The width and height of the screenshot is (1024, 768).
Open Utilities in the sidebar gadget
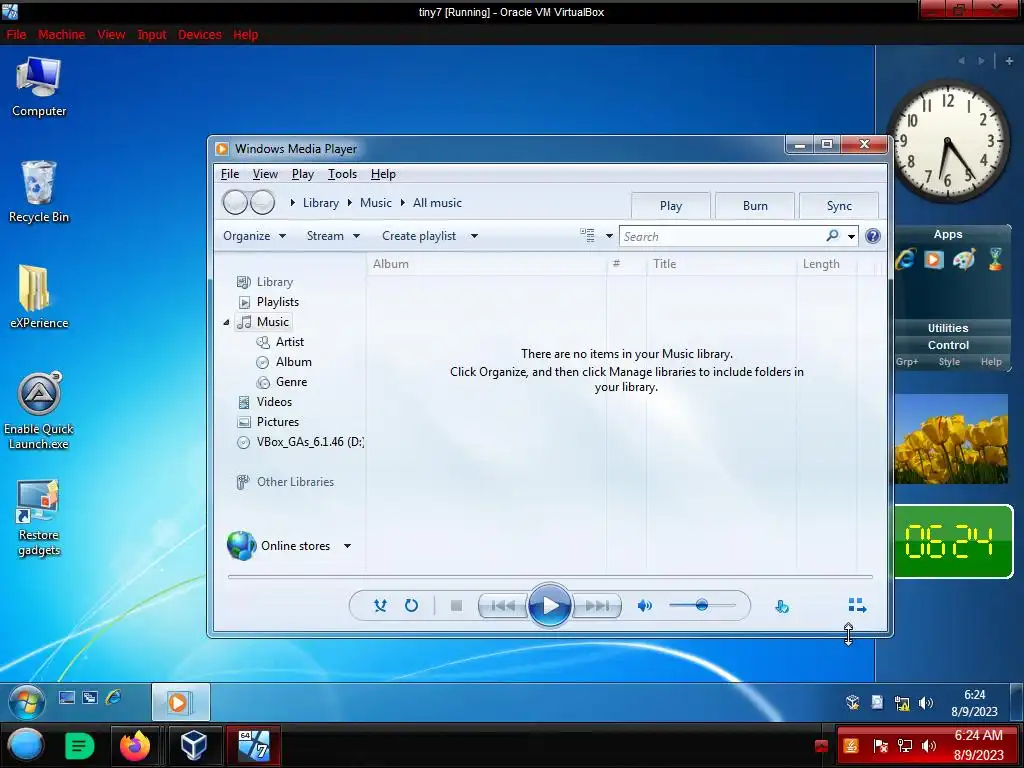click(948, 328)
